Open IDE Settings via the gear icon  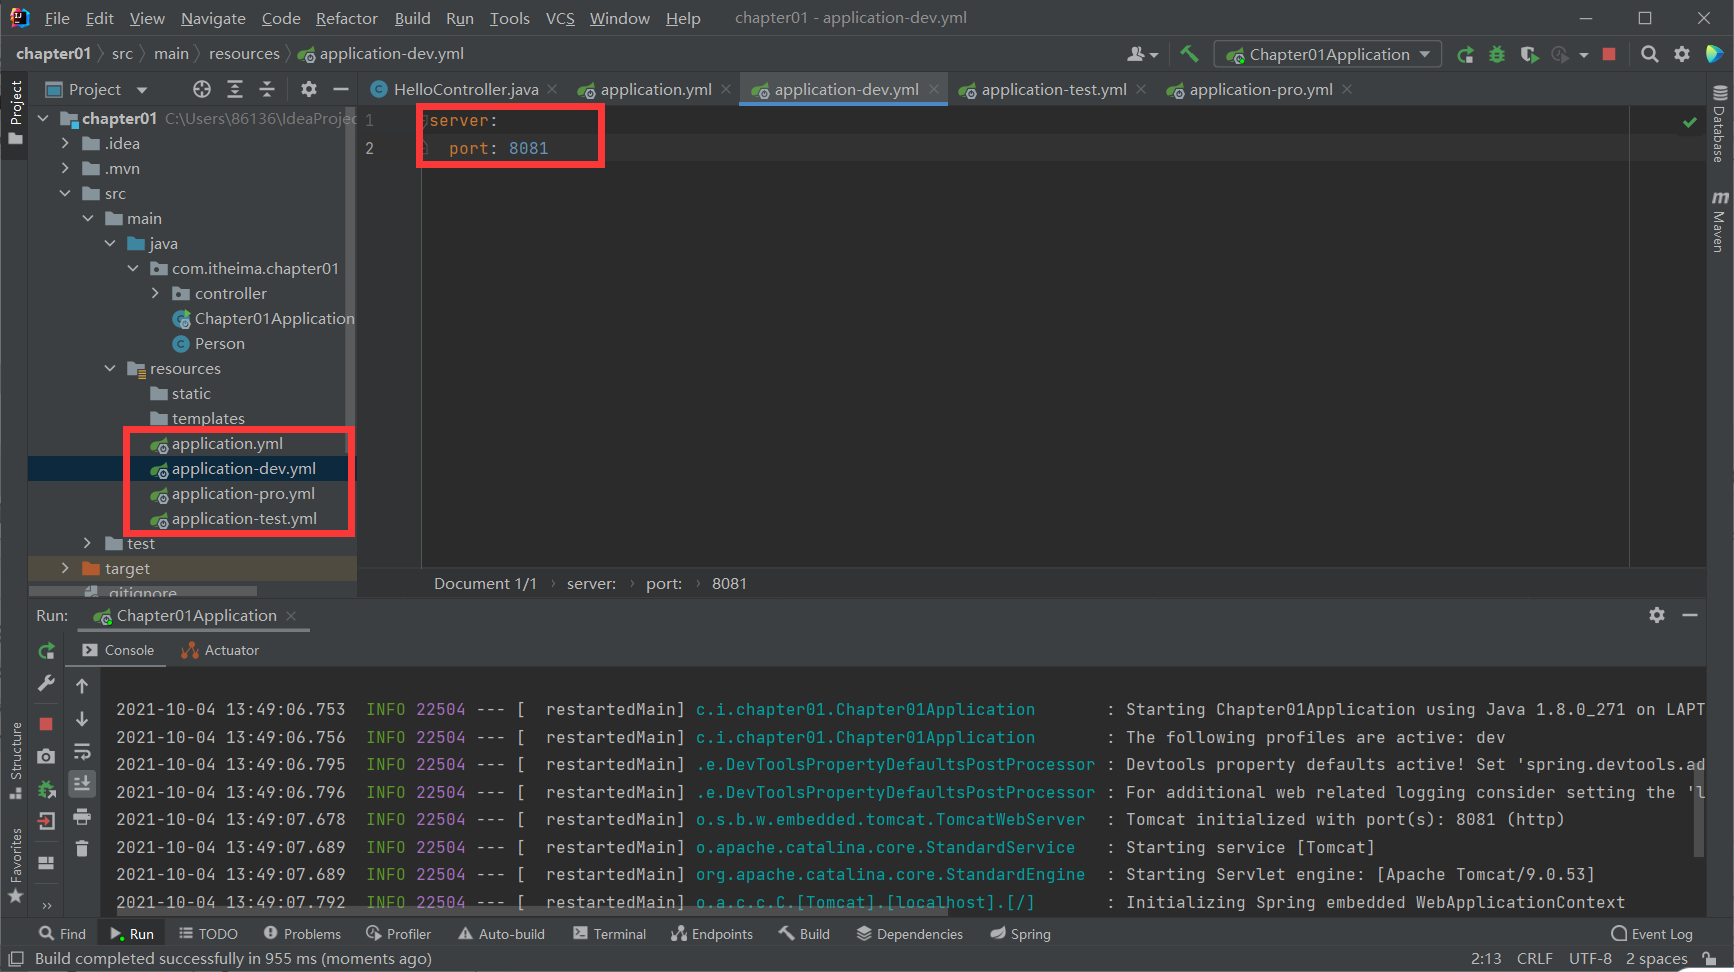1682,54
